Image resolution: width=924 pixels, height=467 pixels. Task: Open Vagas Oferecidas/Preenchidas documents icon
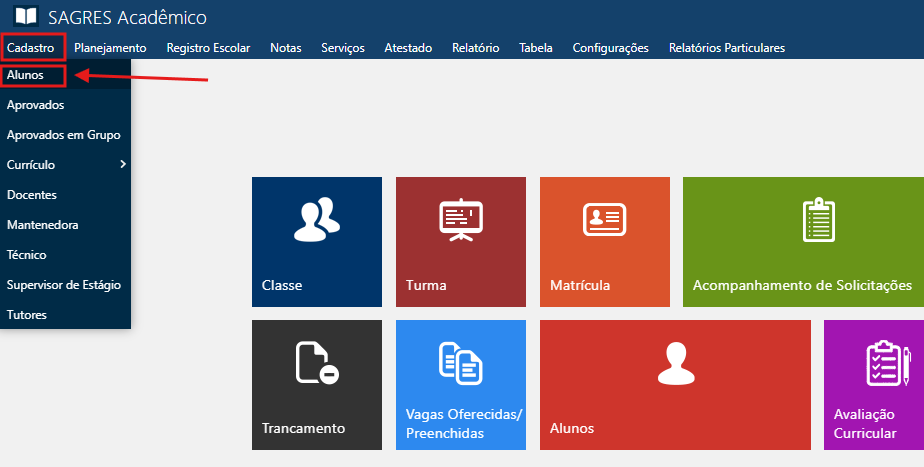click(460, 363)
